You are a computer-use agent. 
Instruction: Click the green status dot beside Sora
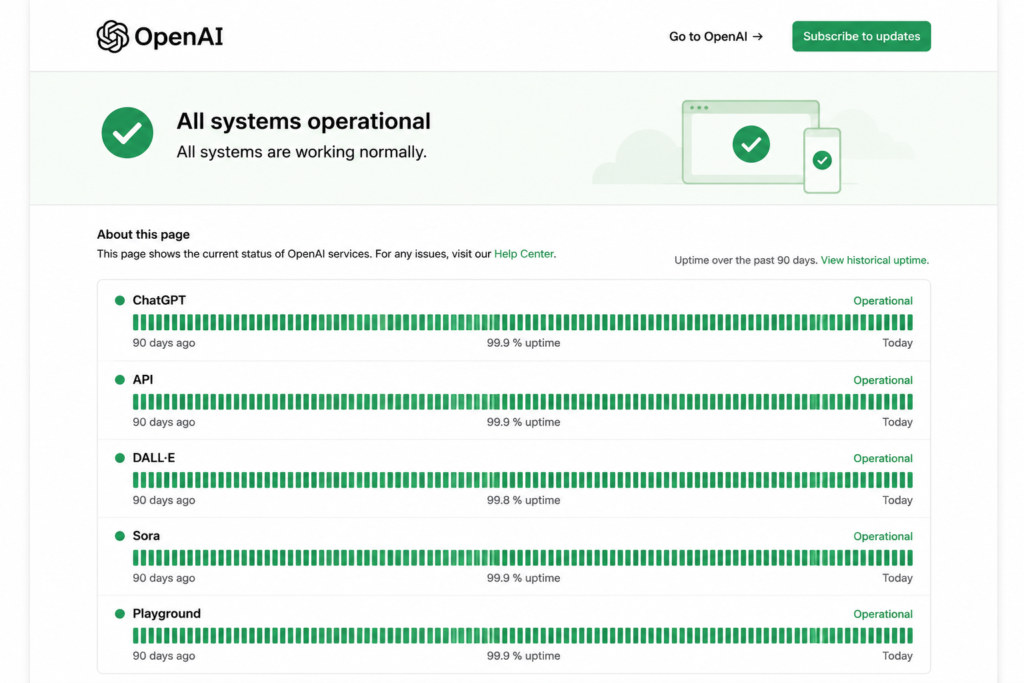tap(120, 535)
